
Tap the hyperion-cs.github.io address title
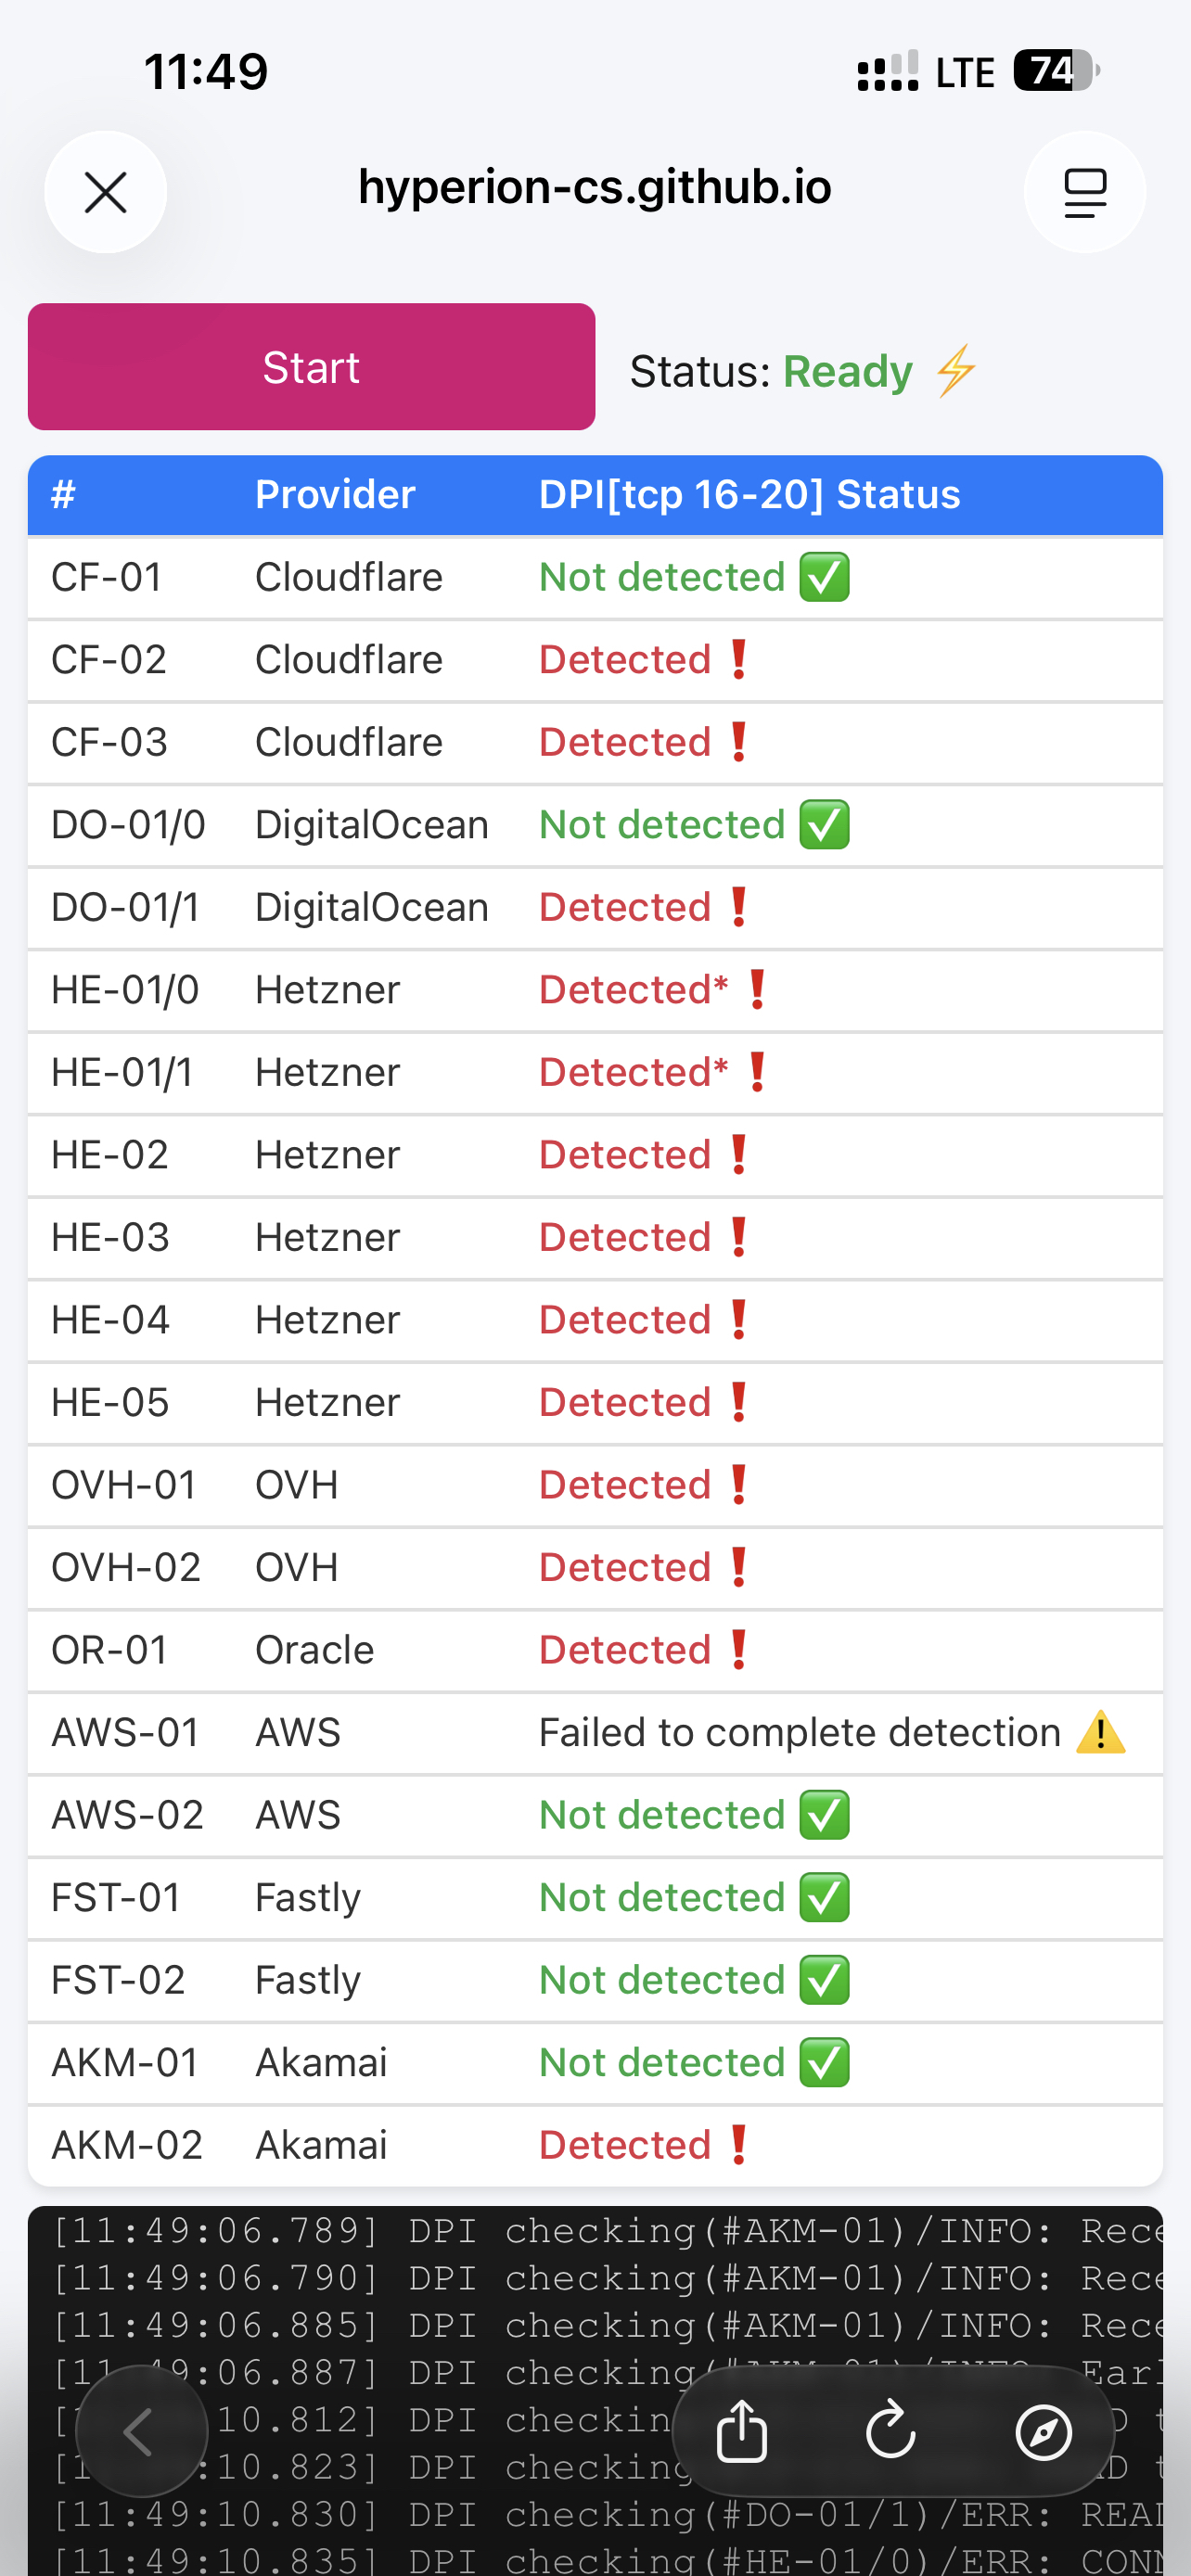594,187
